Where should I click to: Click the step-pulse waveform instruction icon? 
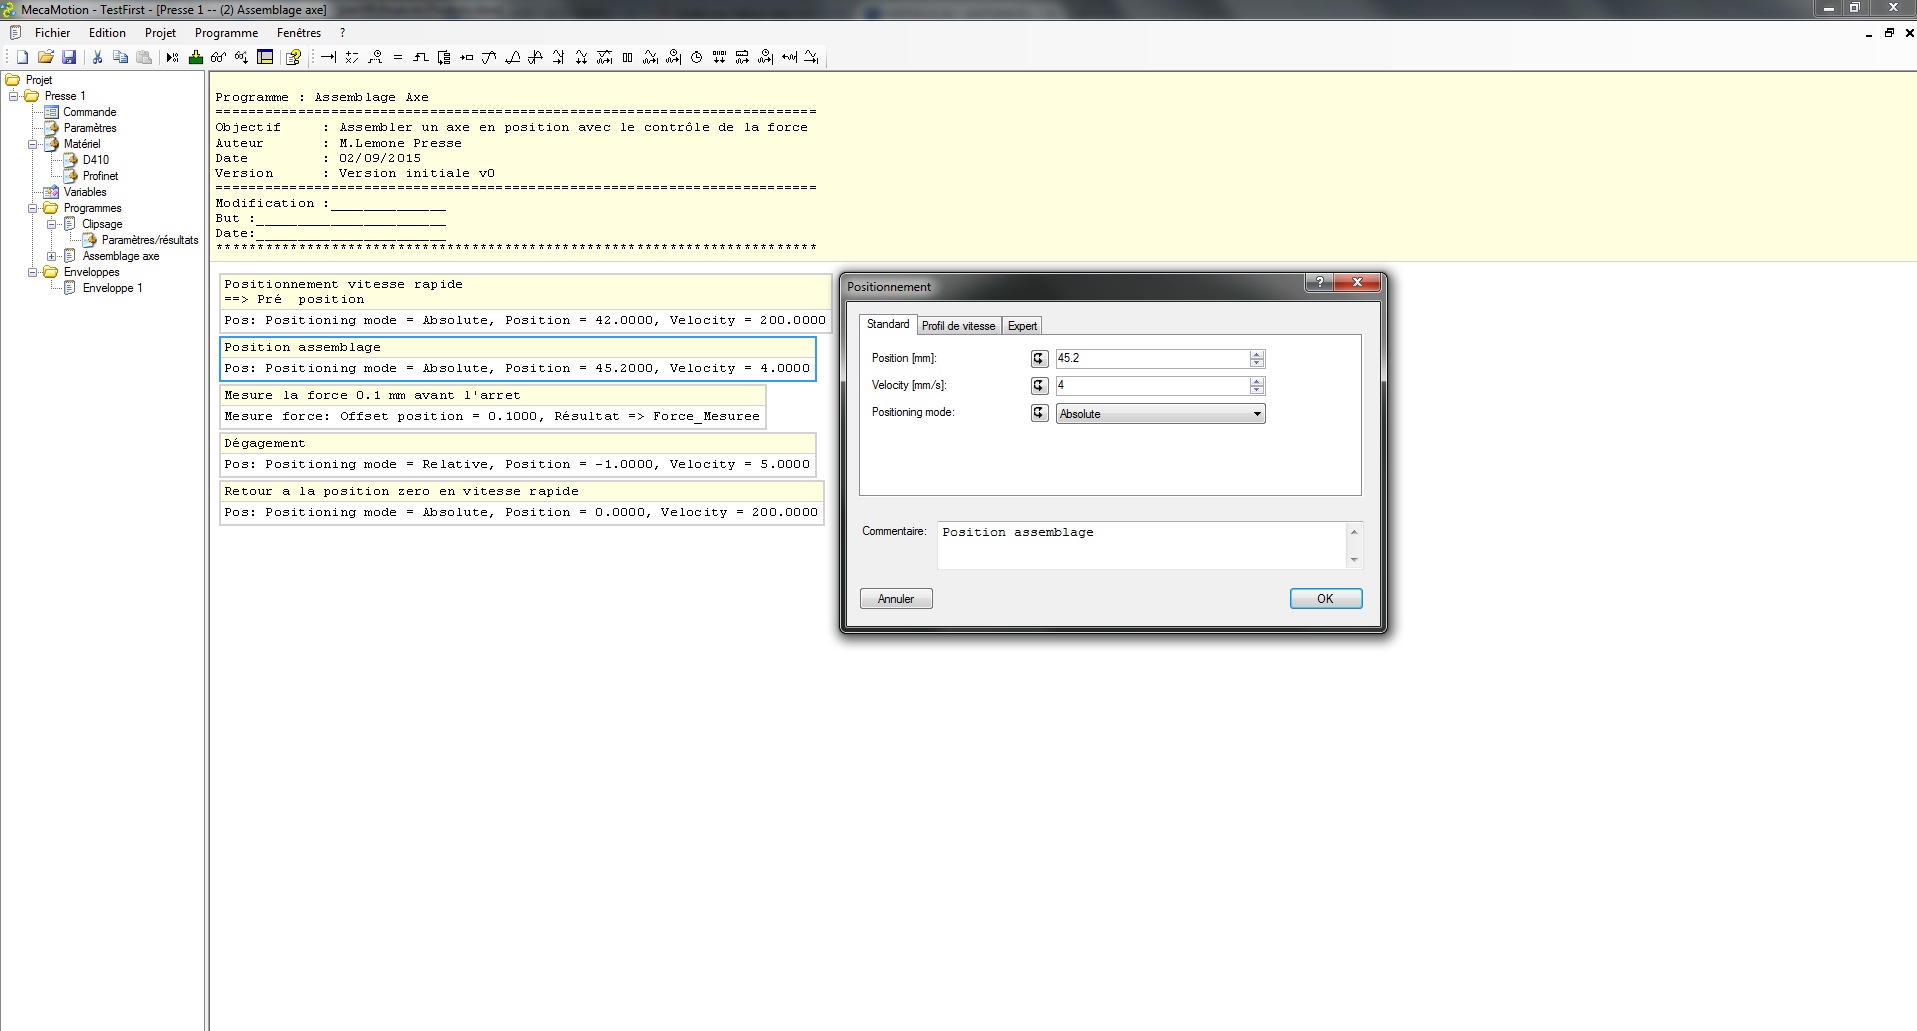click(421, 57)
